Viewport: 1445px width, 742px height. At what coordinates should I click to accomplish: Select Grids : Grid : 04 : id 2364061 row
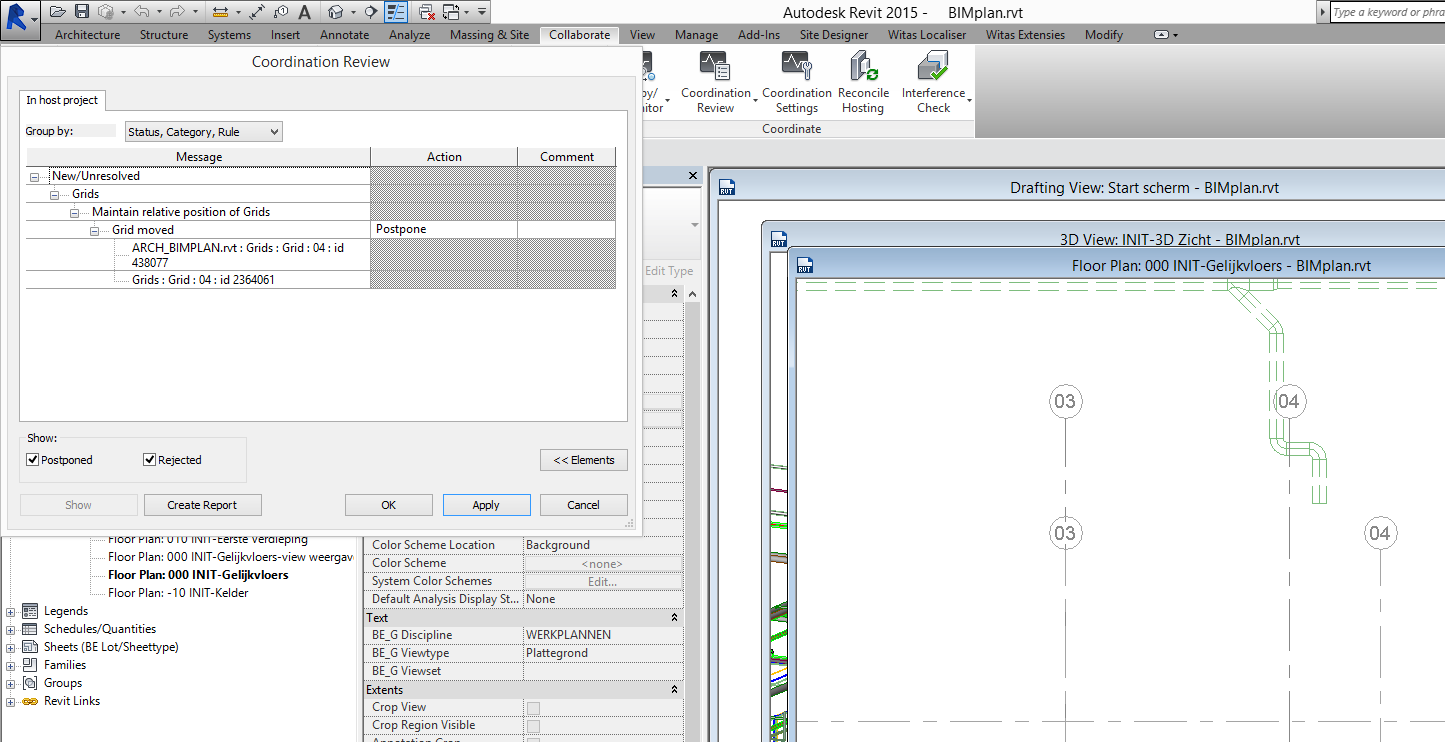pyautogui.click(x=203, y=280)
